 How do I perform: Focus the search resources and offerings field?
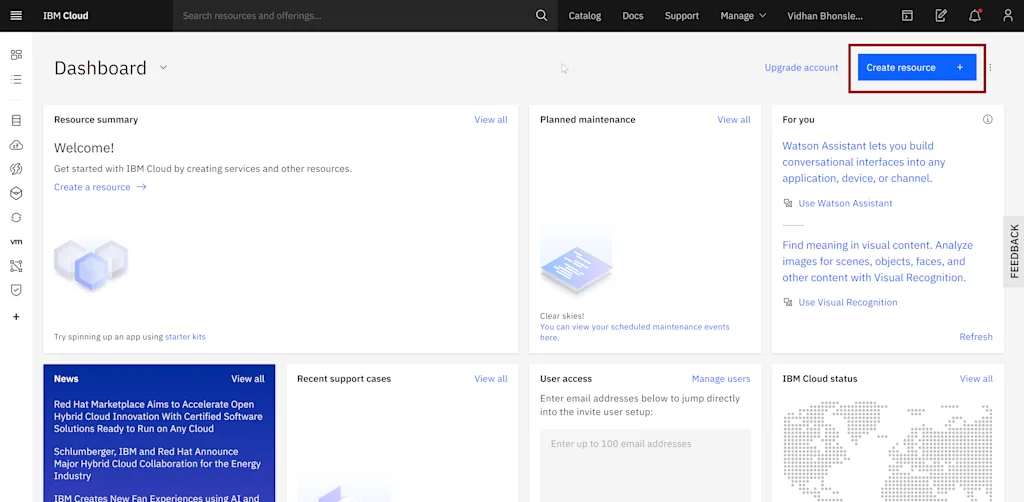click(353, 16)
